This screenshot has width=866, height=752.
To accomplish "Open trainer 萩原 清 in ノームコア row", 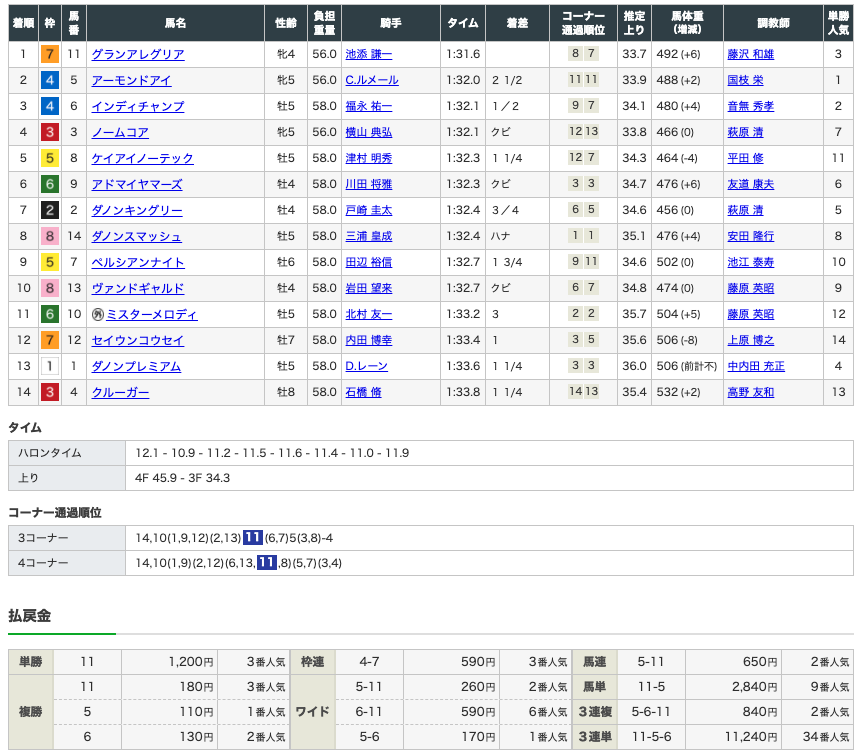I will tap(746, 132).
